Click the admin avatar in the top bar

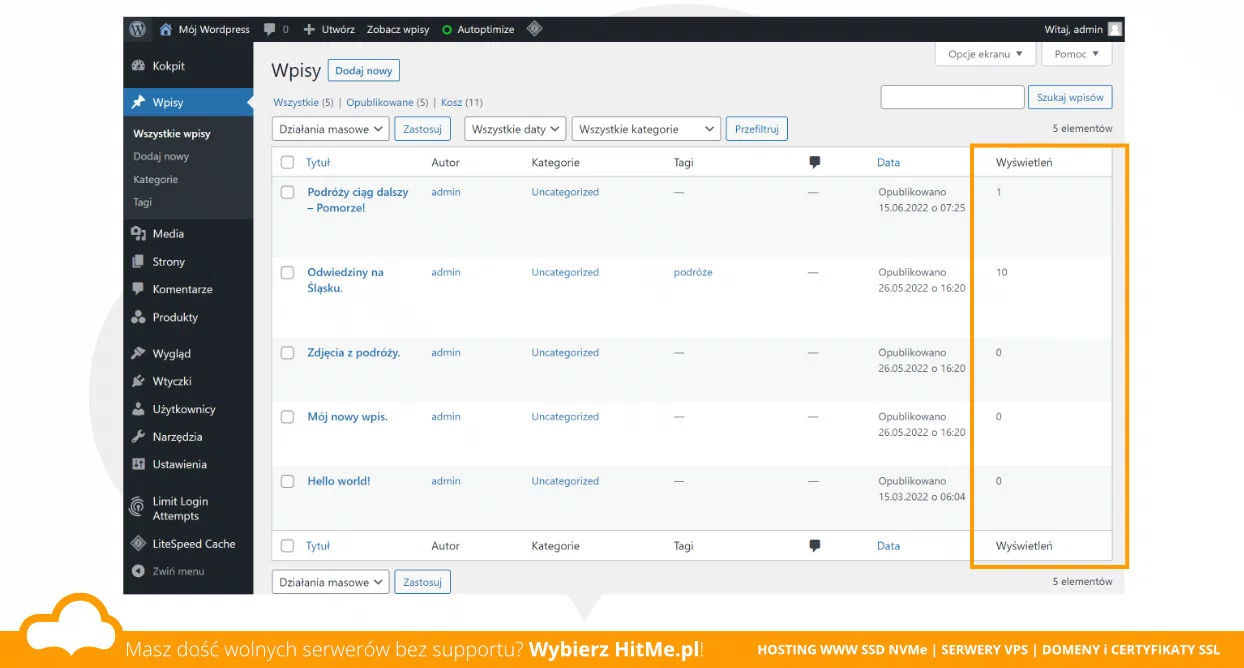click(x=1115, y=29)
